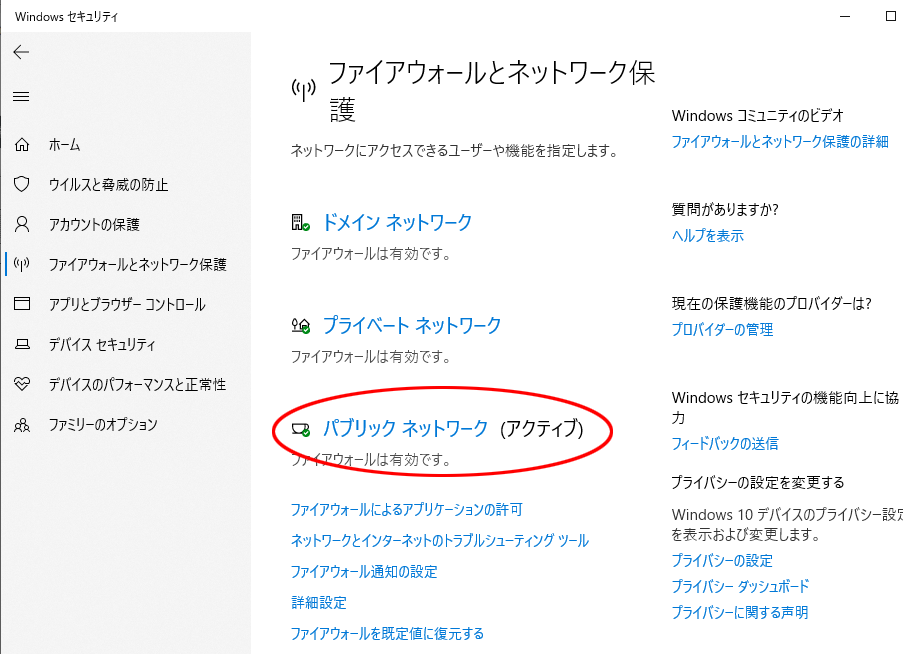Click the person icon for アカウントの保護
This screenshot has width=903, height=654.
22,224
